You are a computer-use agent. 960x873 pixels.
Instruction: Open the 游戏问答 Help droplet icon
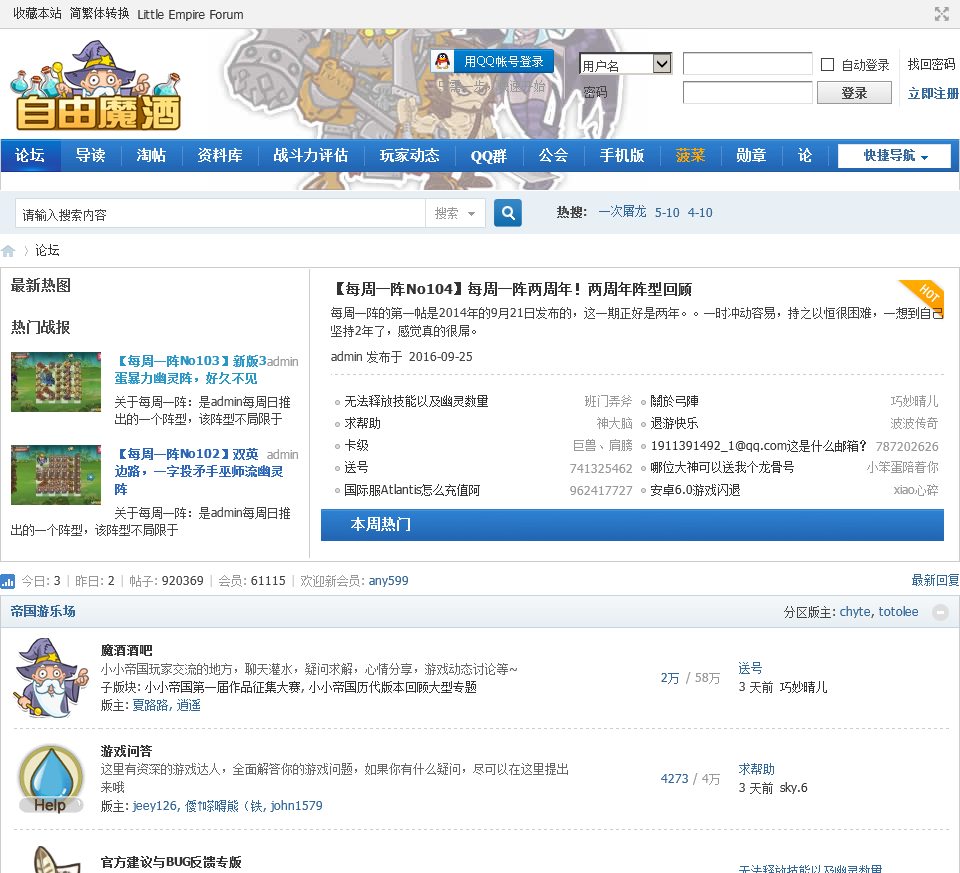coord(51,779)
